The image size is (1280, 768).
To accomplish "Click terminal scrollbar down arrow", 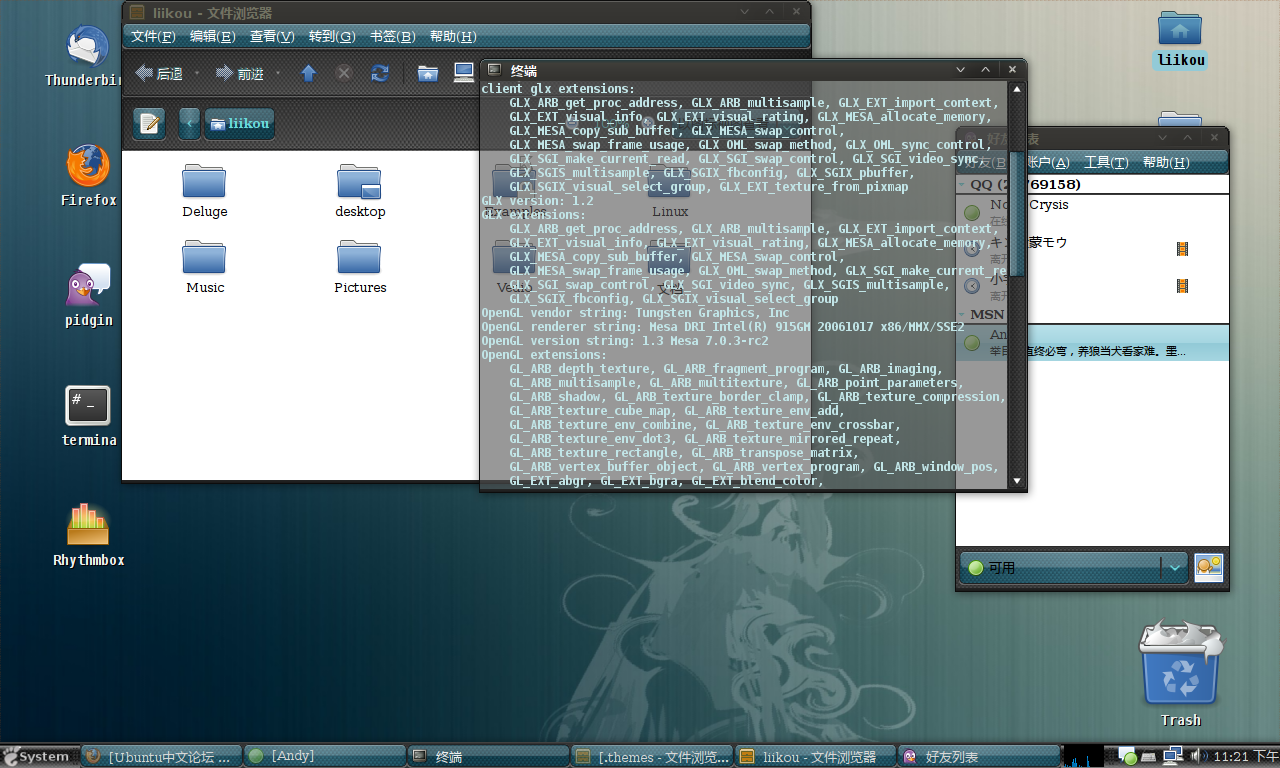I will coord(1017,481).
